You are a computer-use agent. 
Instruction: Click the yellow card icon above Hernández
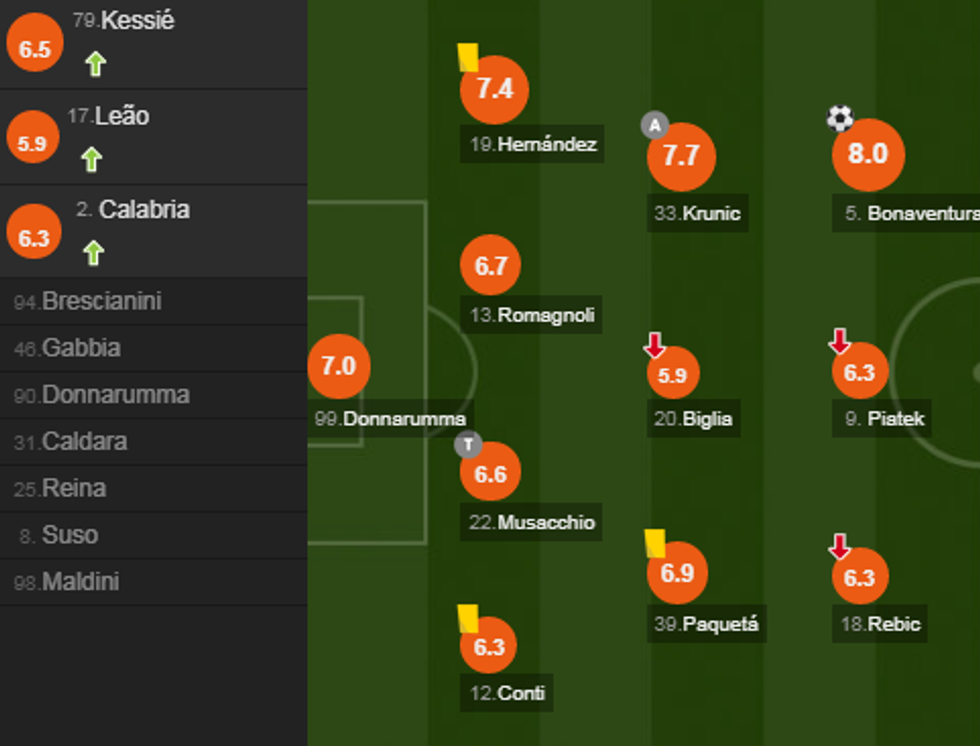tap(467, 57)
